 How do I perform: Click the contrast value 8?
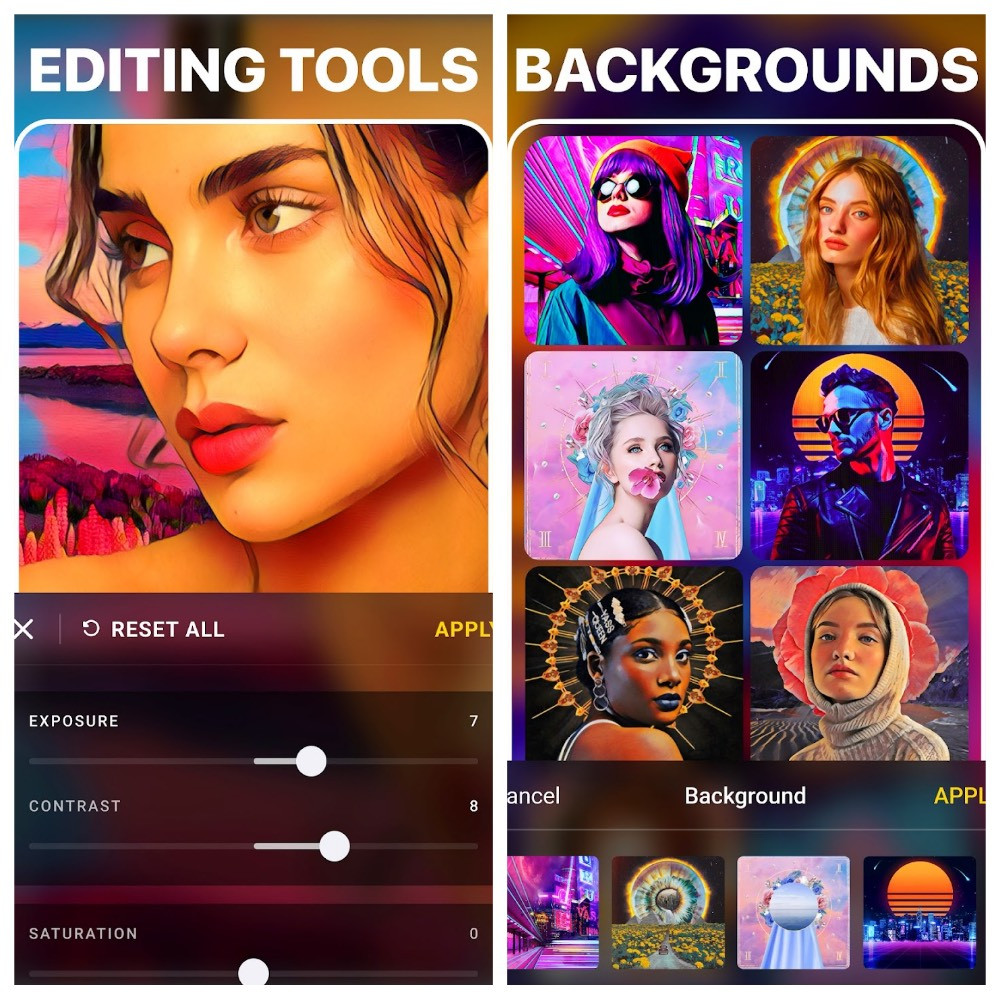click(x=474, y=806)
